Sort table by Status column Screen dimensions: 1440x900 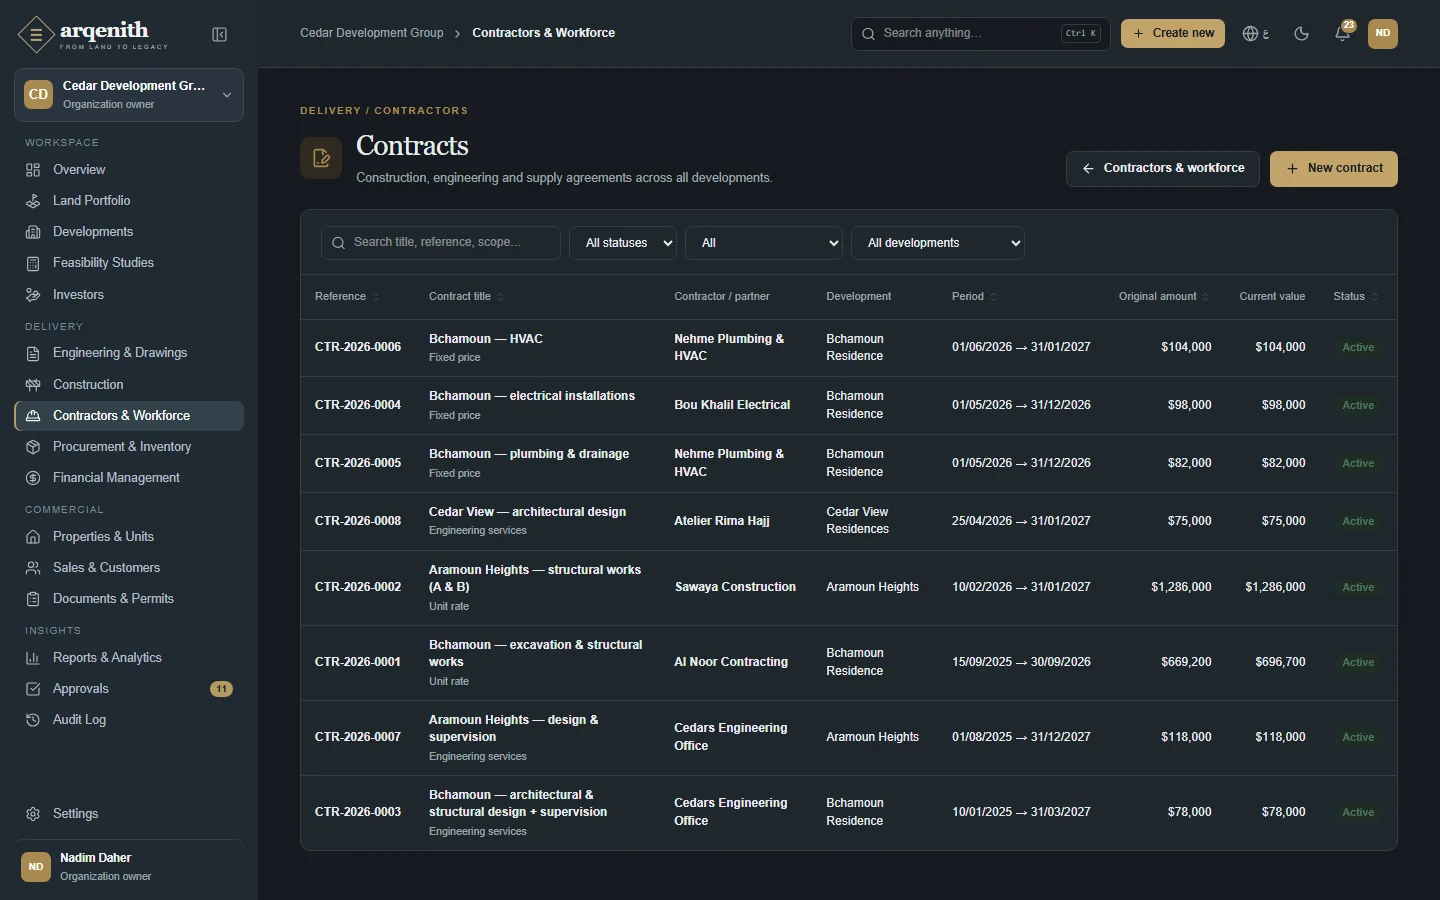click(1356, 297)
